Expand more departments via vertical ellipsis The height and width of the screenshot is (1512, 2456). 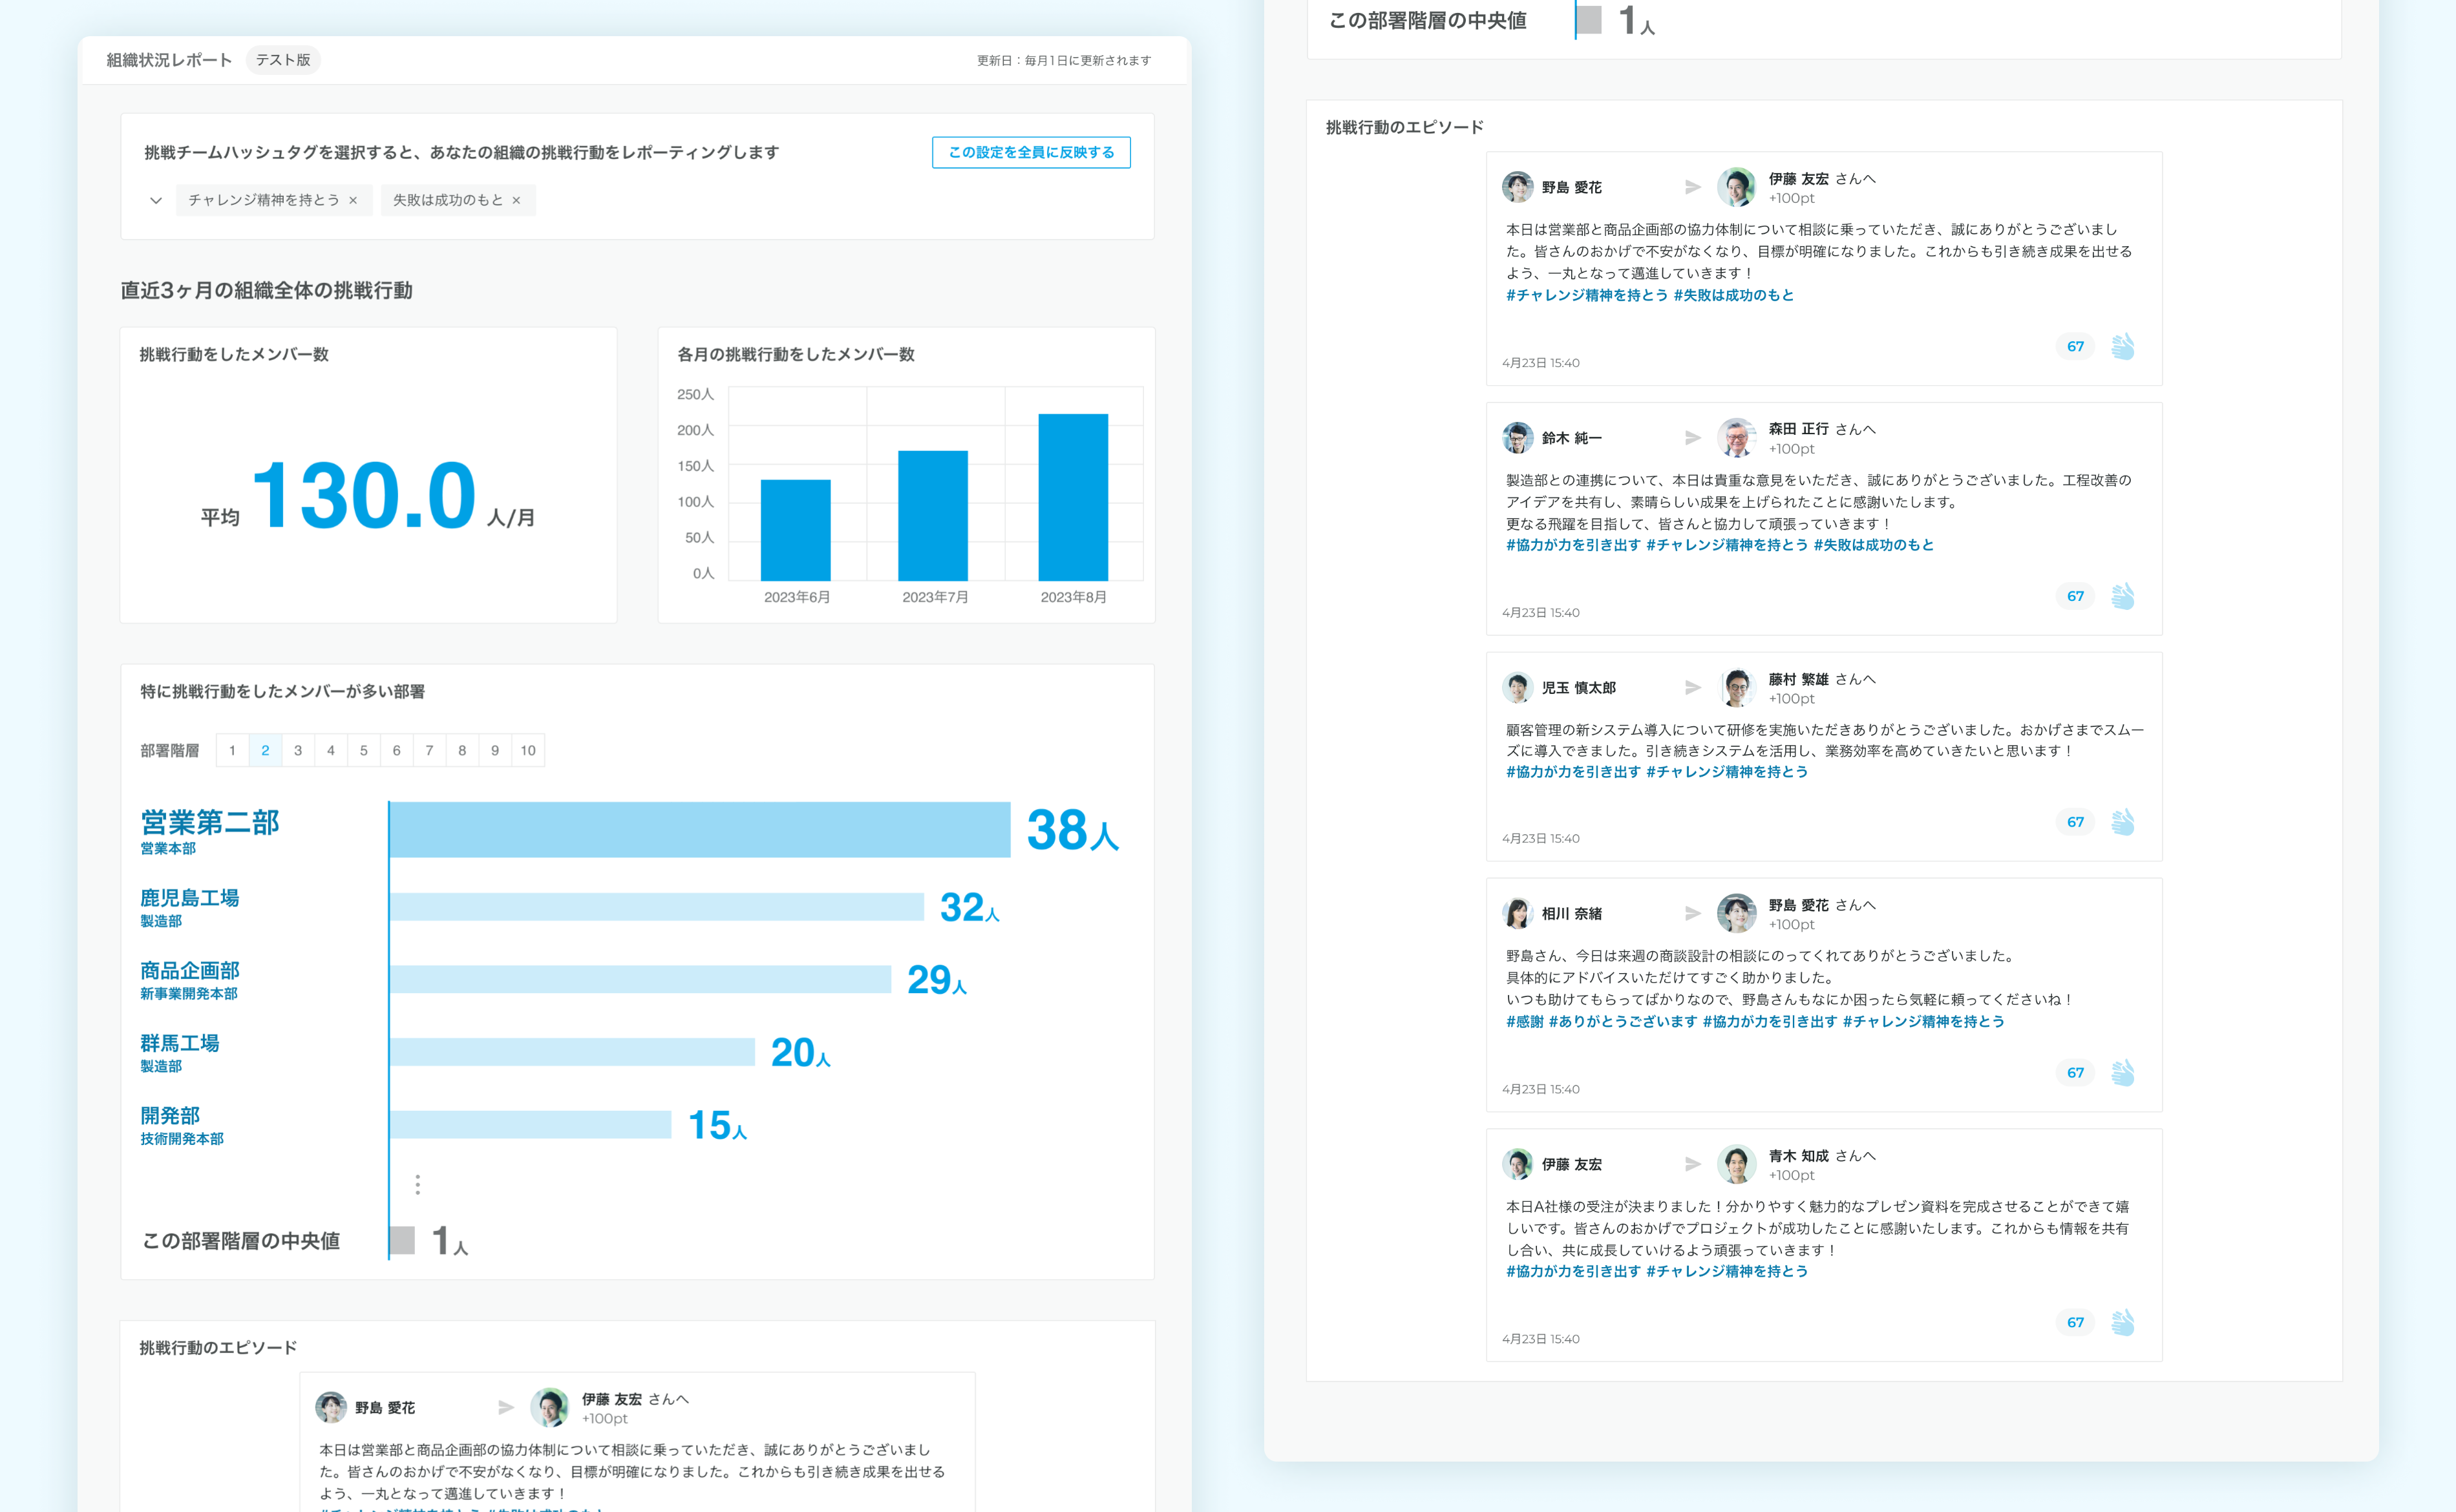click(x=418, y=1185)
